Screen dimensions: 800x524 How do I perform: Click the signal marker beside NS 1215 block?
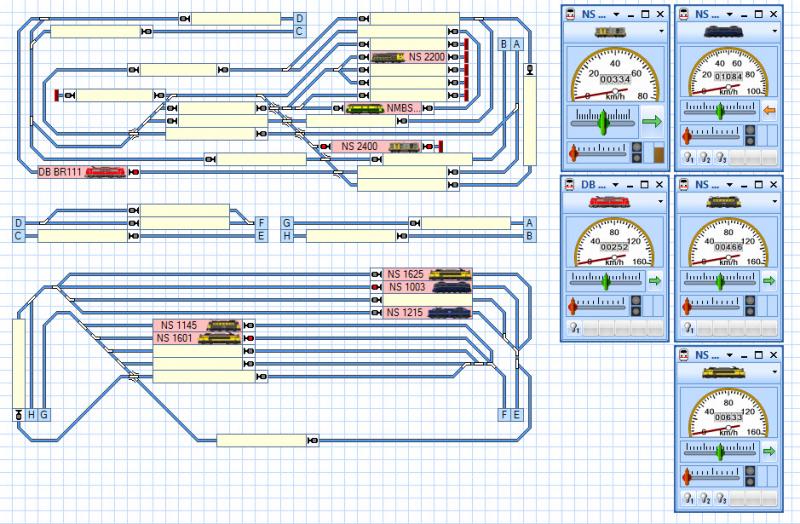click(377, 313)
